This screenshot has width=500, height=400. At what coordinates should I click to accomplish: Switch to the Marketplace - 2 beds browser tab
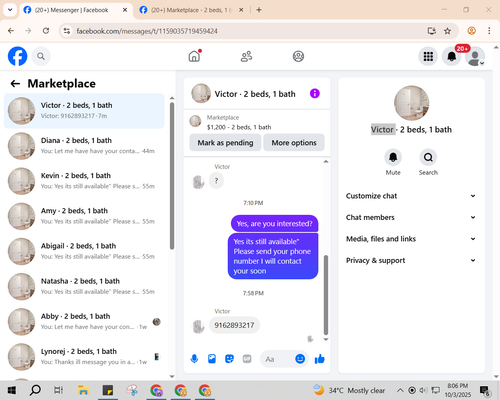pyautogui.click(x=191, y=10)
